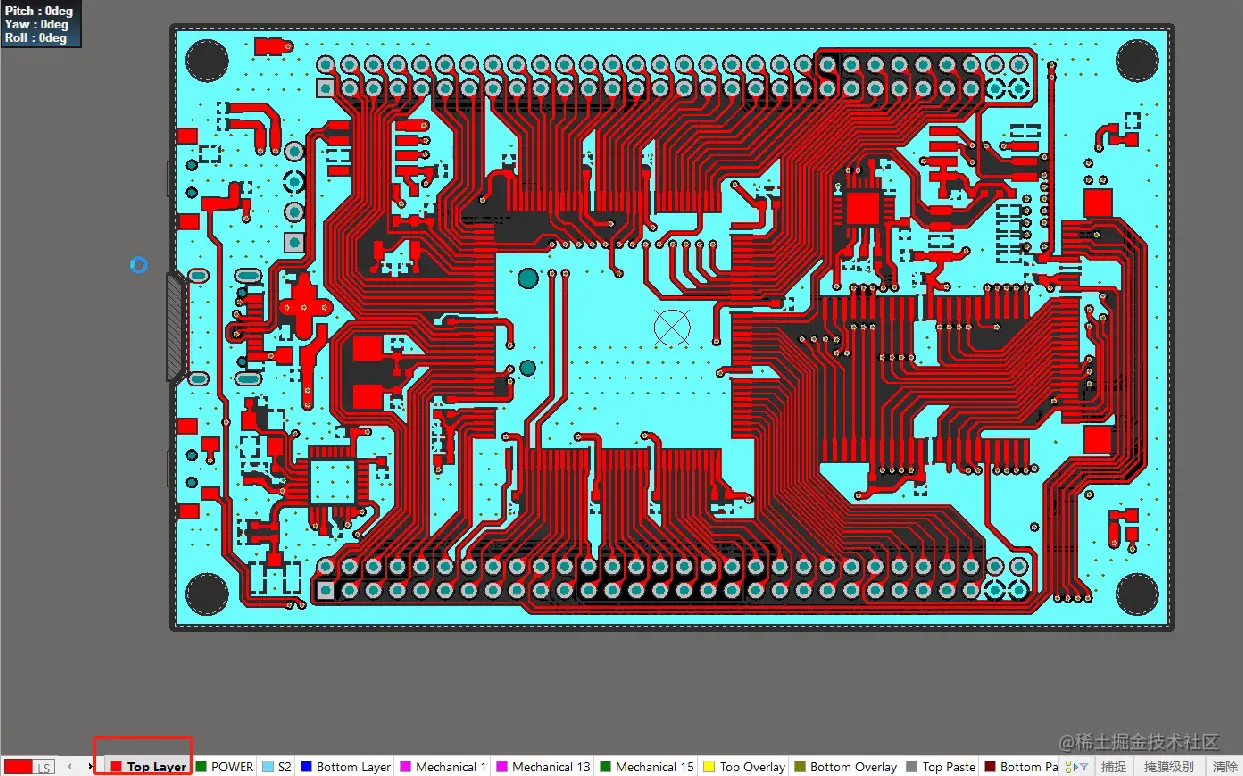Open the LS layer sets button
The width and height of the screenshot is (1243, 776).
tap(44, 766)
